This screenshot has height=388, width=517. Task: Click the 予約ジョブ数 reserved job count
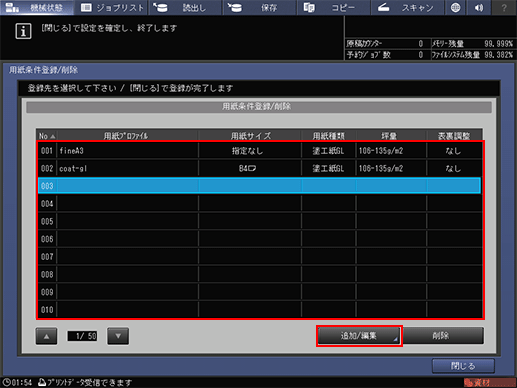(421, 55)
